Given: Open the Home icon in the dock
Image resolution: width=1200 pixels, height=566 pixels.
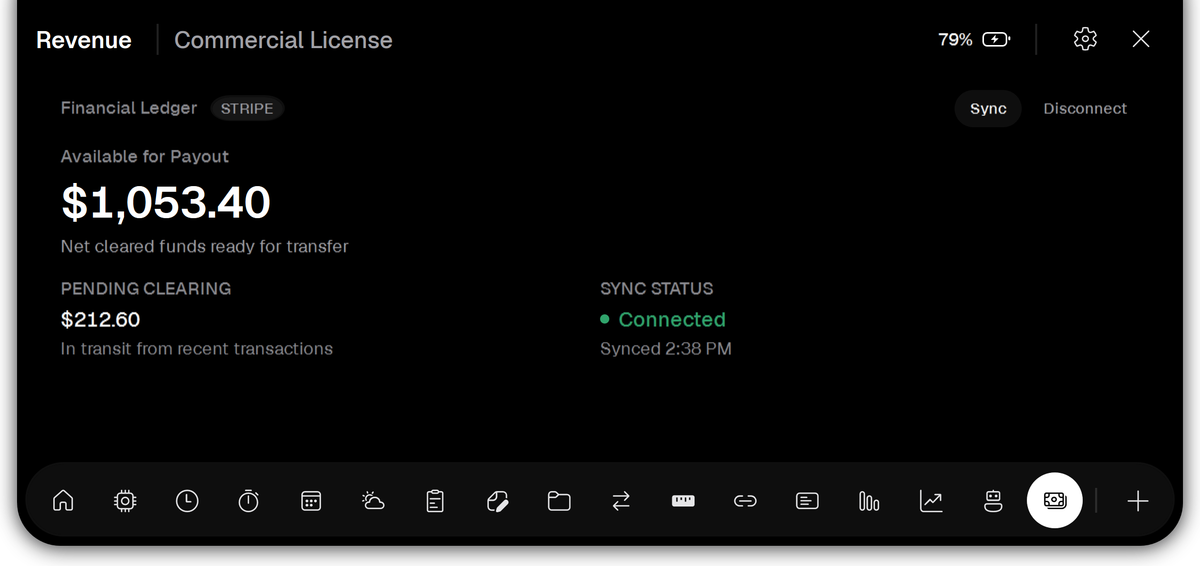Looking at the screenshot, I should [x=63, y=501].
